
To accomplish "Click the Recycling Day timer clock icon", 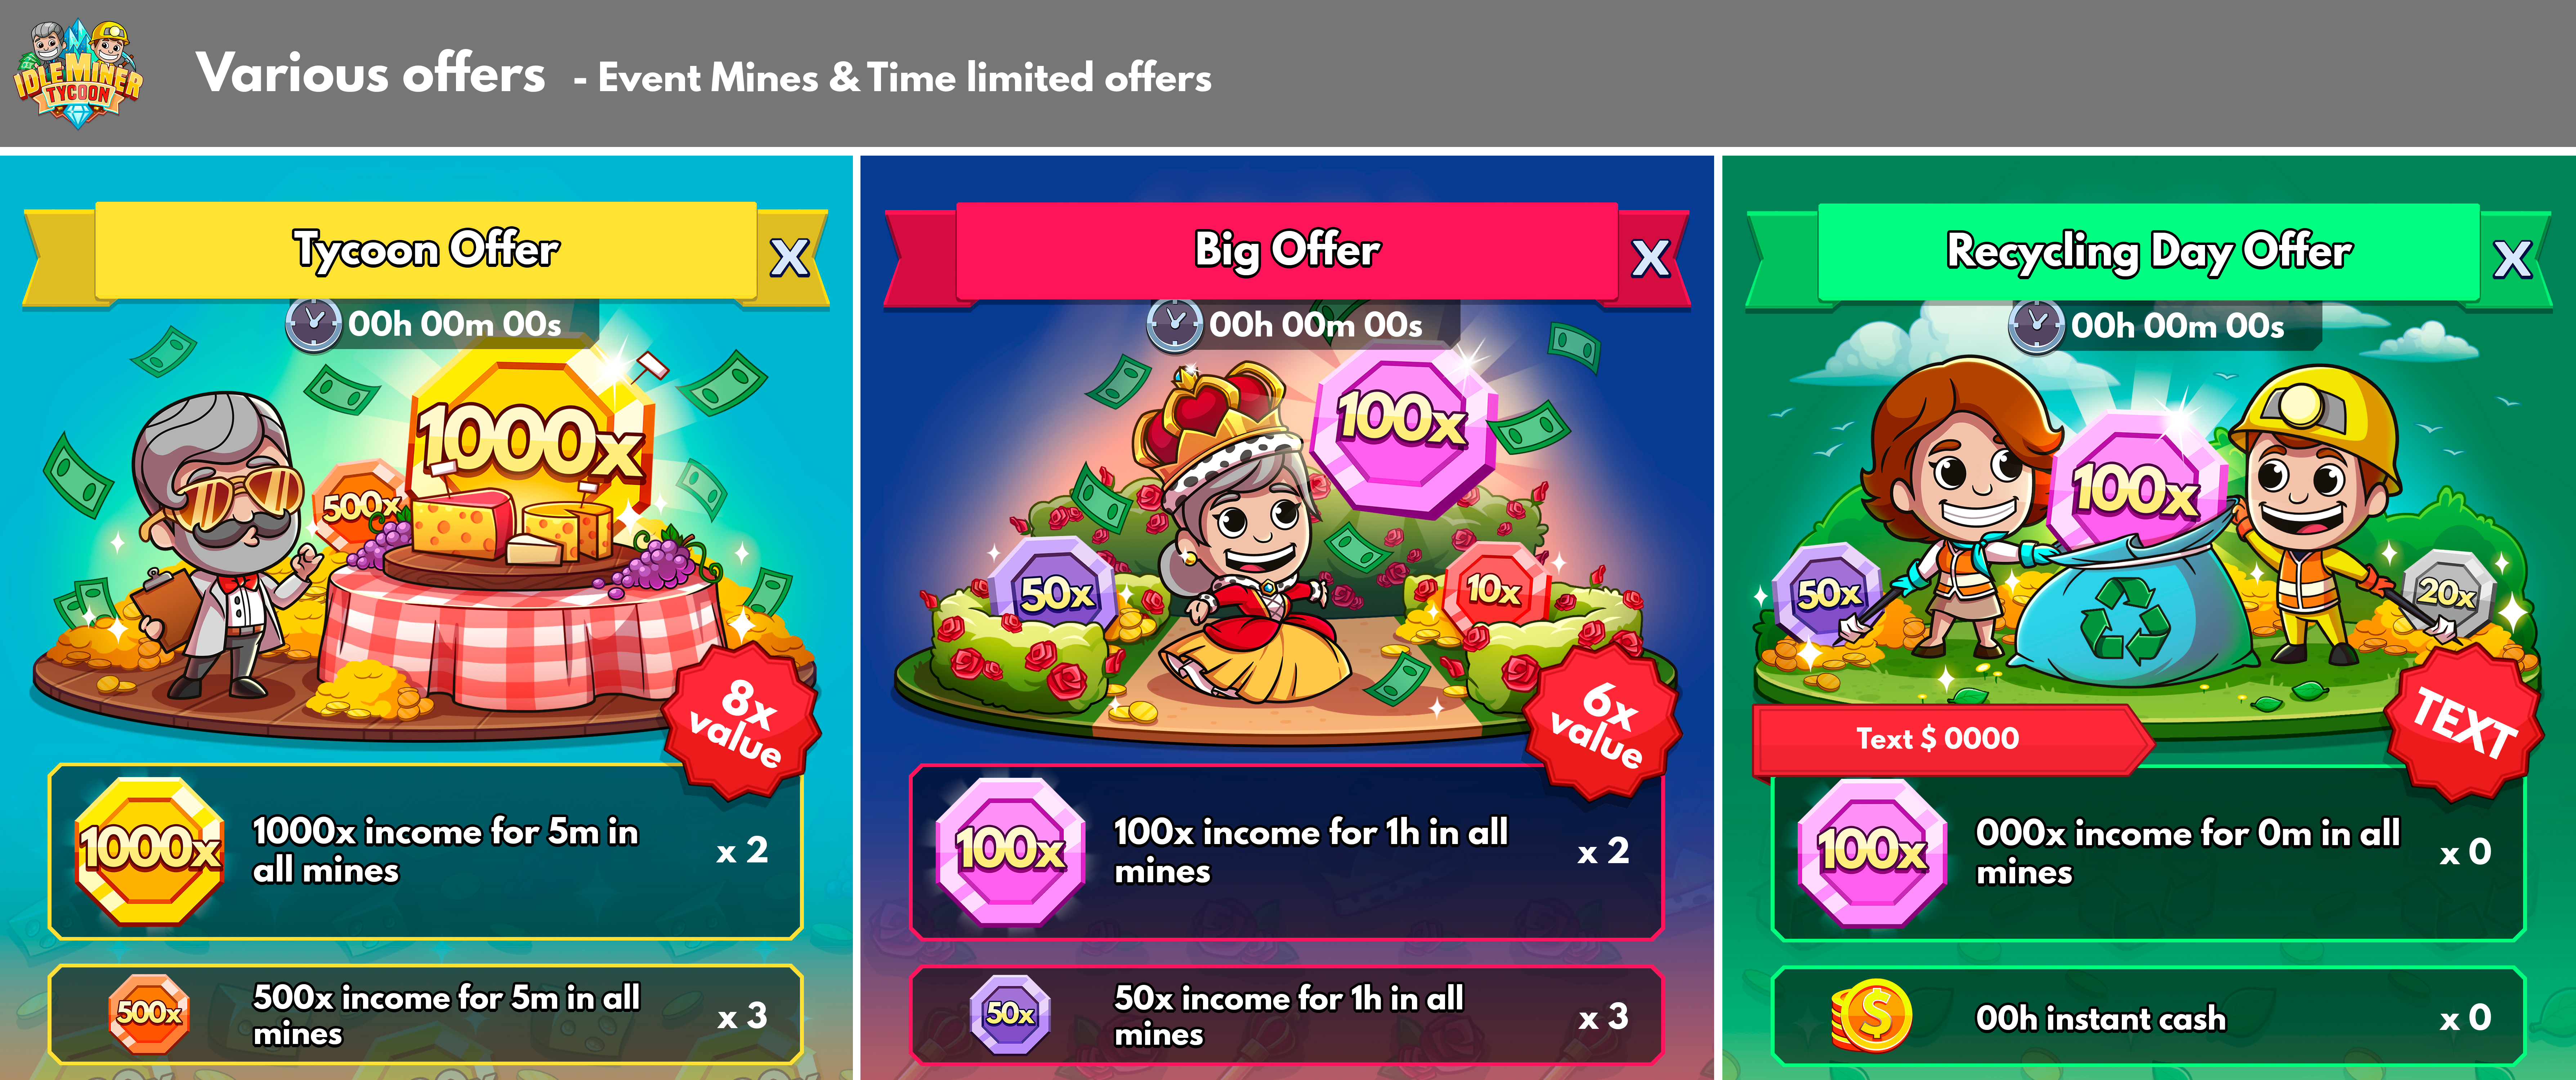I will pos(2036,325).
